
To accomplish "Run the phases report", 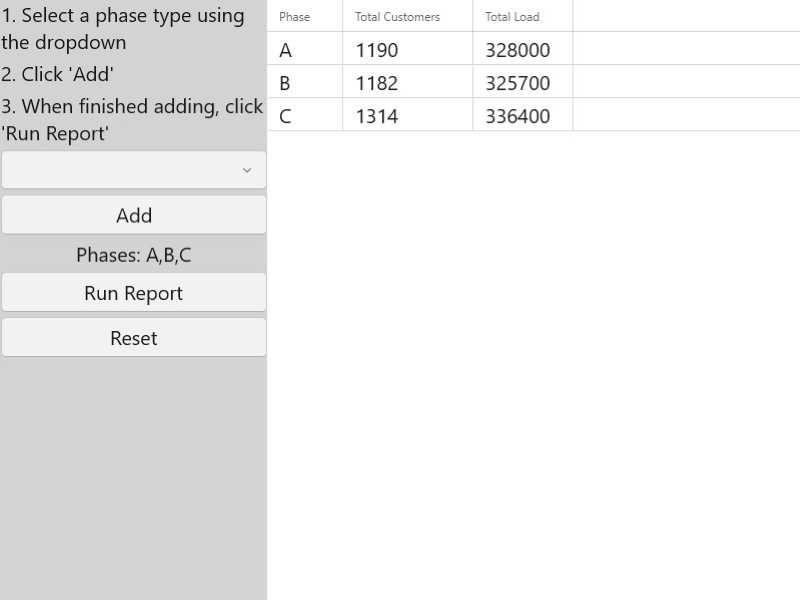I will click(133, 292).
